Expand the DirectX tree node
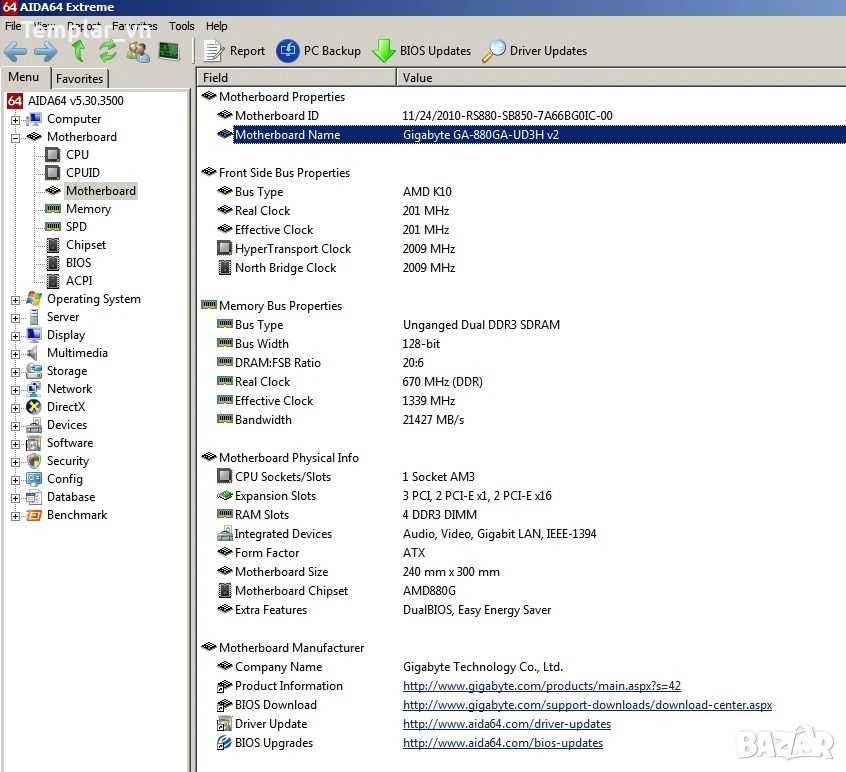 (16, 408)
